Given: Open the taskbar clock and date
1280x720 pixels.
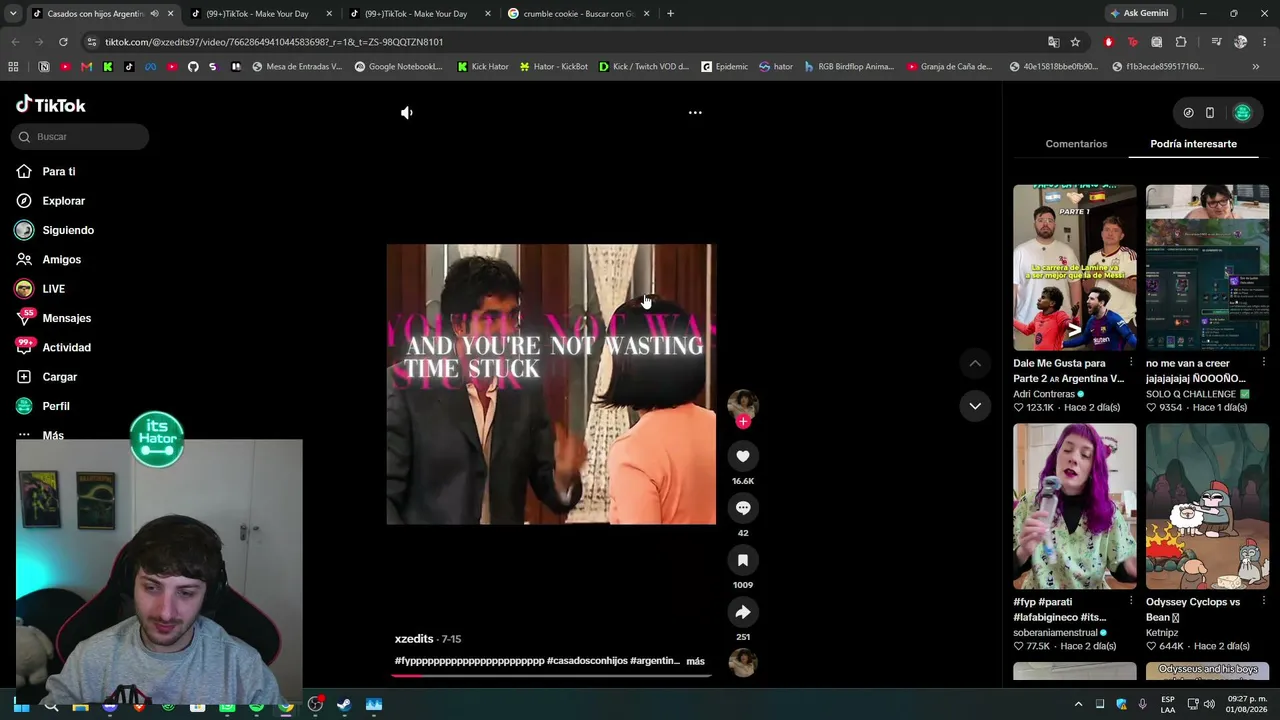Looking at the screenshot, I should point(1247,704).
